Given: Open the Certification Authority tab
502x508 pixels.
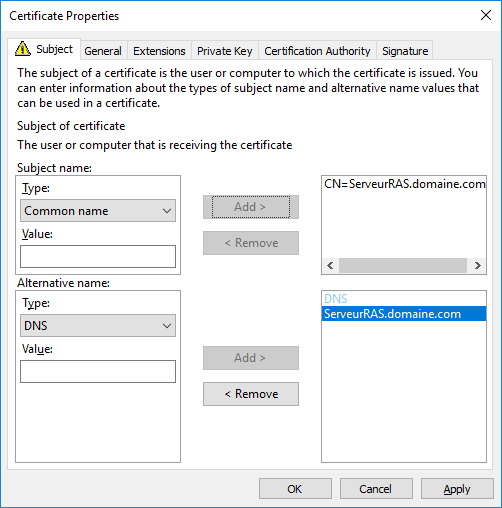Looking at the screenshot, I should (317, 51).
